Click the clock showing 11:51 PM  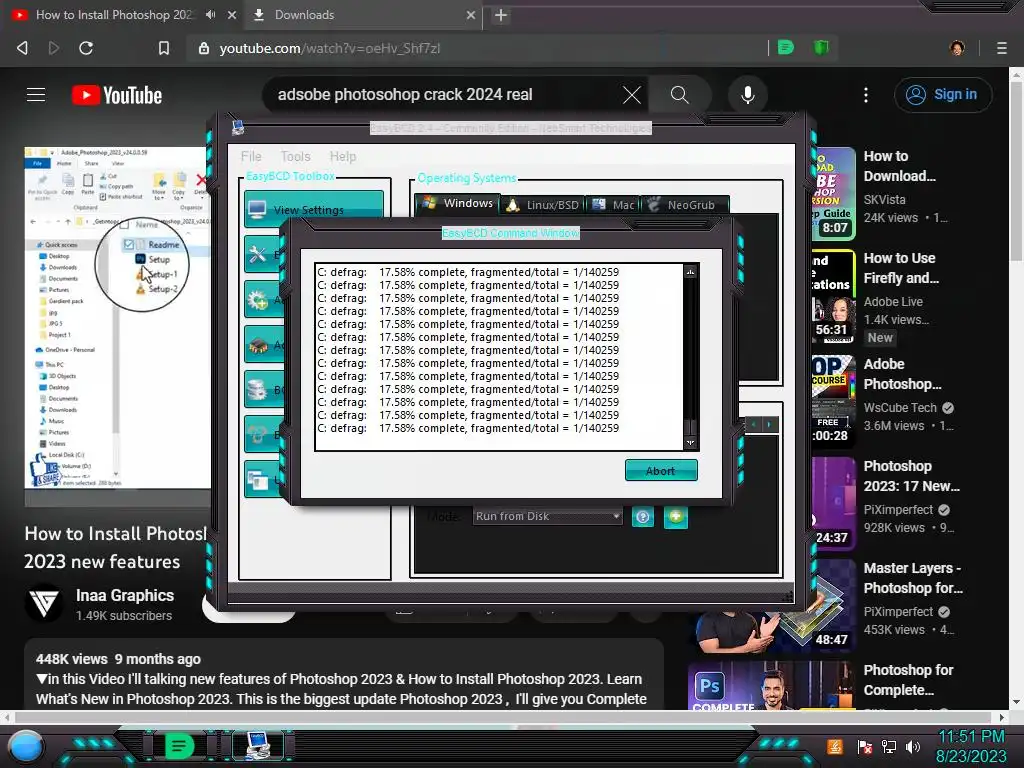click(971, 737)
